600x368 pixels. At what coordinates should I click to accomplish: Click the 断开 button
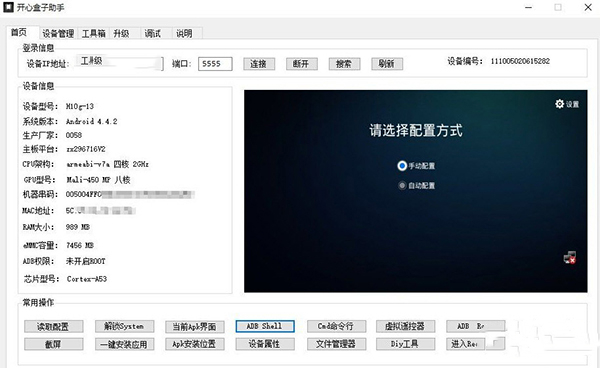pyautogui.click(x=301, y=64)
